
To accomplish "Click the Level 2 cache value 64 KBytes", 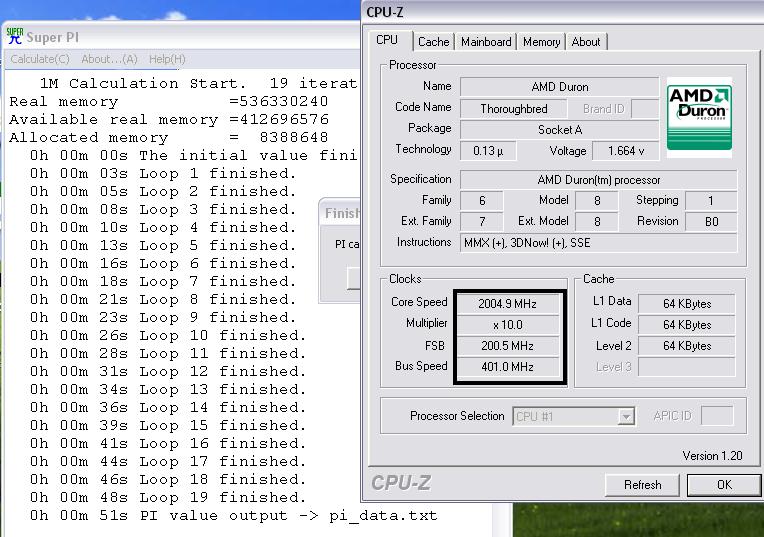I will click(687, 346).
